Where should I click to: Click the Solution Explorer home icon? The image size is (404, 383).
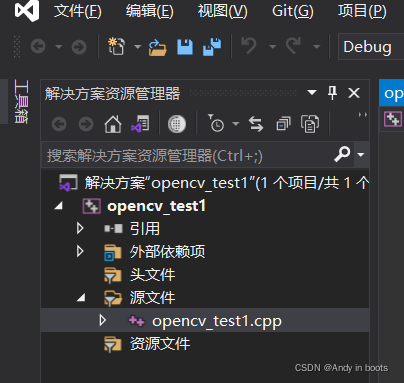pos(113,124)
